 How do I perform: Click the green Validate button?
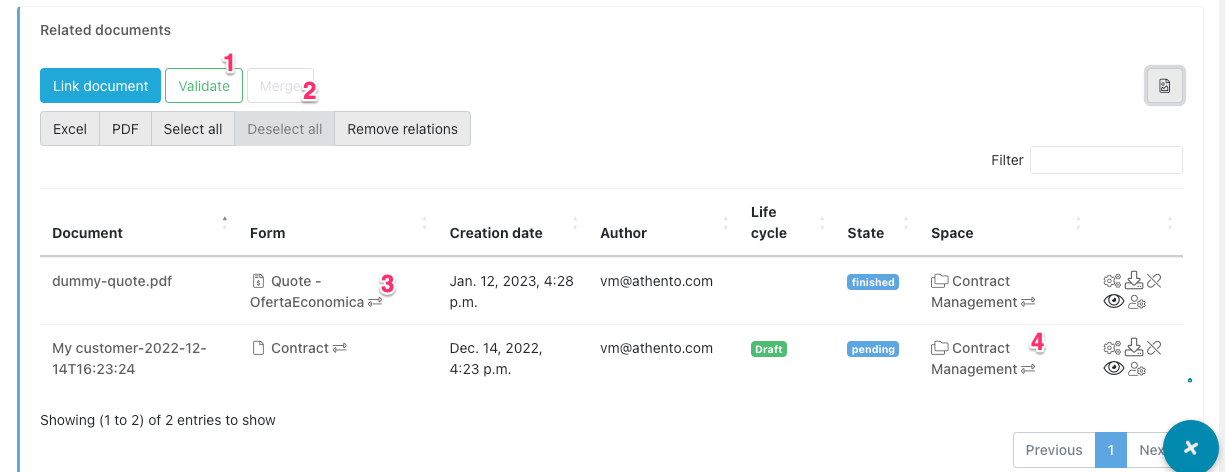point(204,86)
